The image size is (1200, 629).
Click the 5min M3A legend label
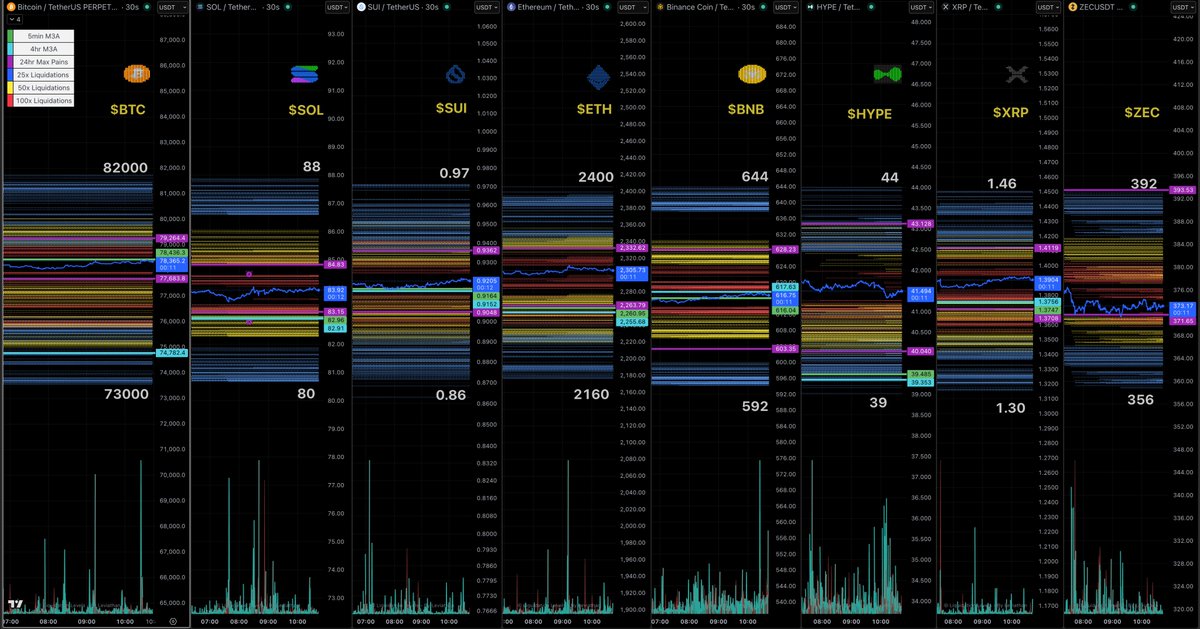[x=44, y=36]
